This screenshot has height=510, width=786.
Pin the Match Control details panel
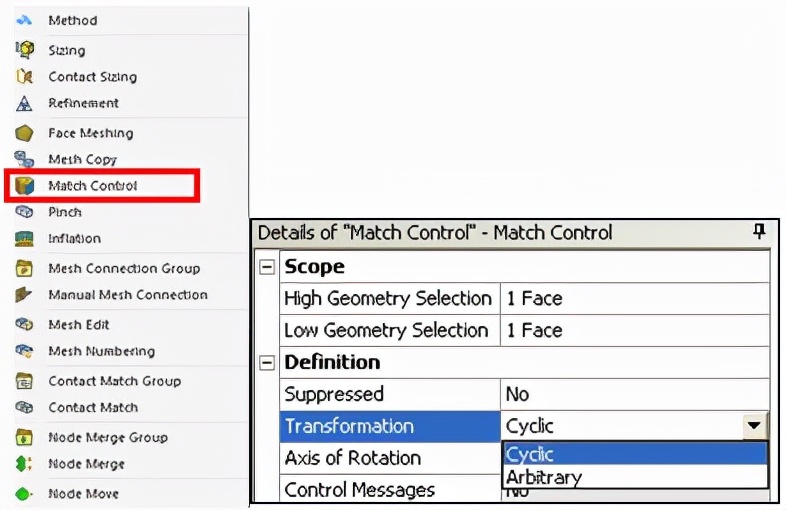[x=759, y=232]
